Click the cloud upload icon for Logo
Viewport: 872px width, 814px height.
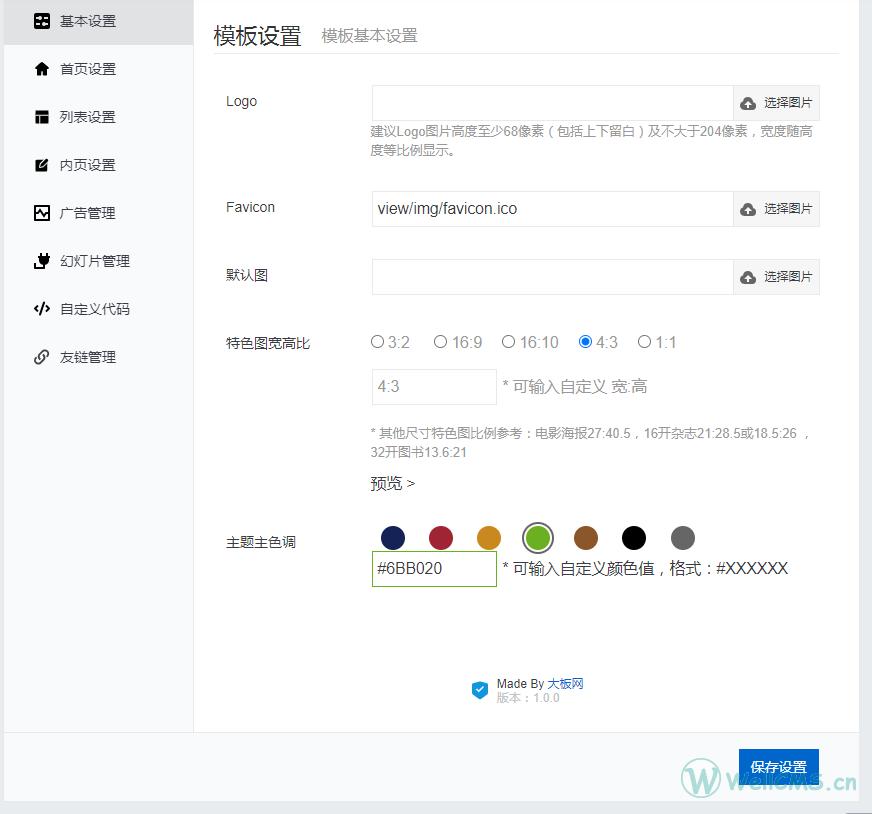tap(748, 103)
